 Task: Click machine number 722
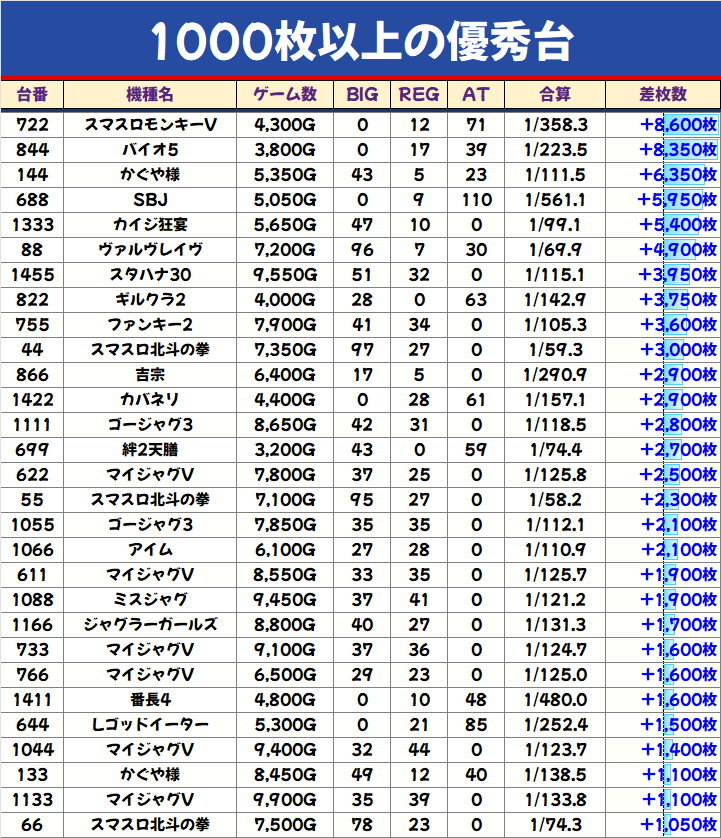[x=32, y=125]
